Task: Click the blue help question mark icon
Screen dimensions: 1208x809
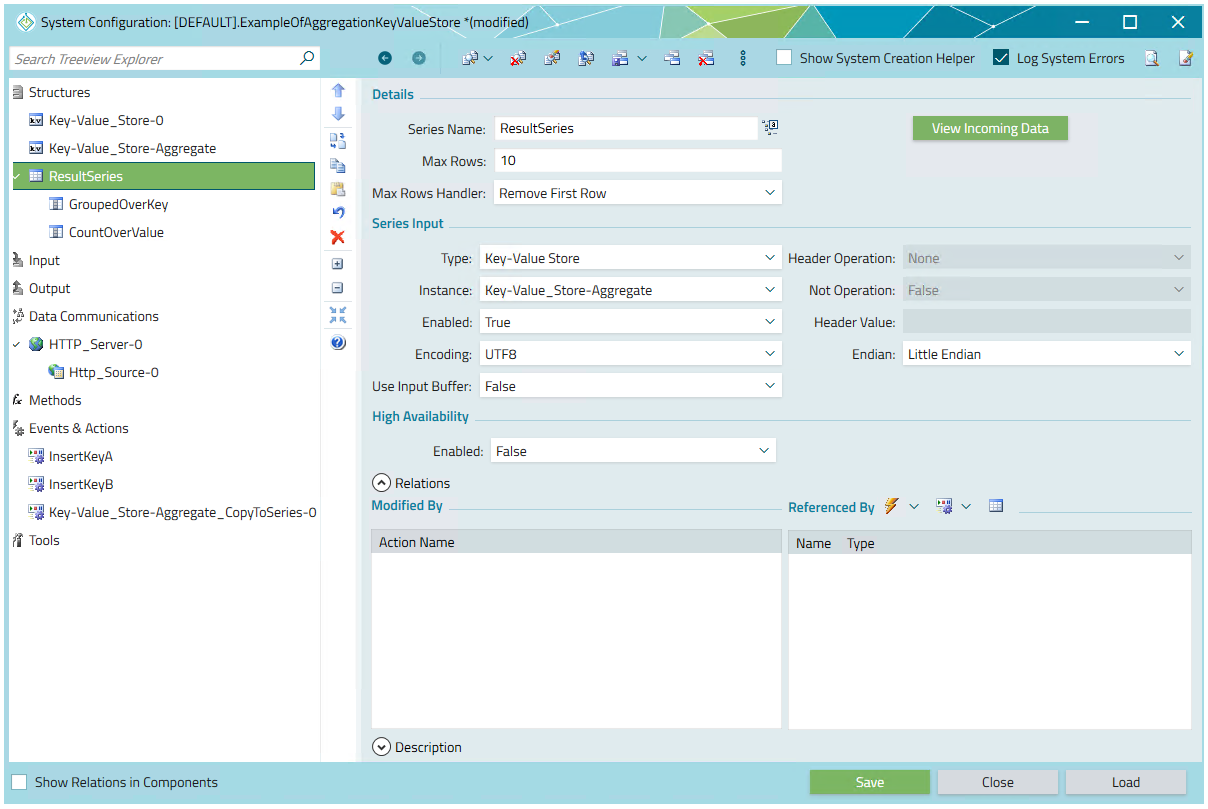Action: 338,342
